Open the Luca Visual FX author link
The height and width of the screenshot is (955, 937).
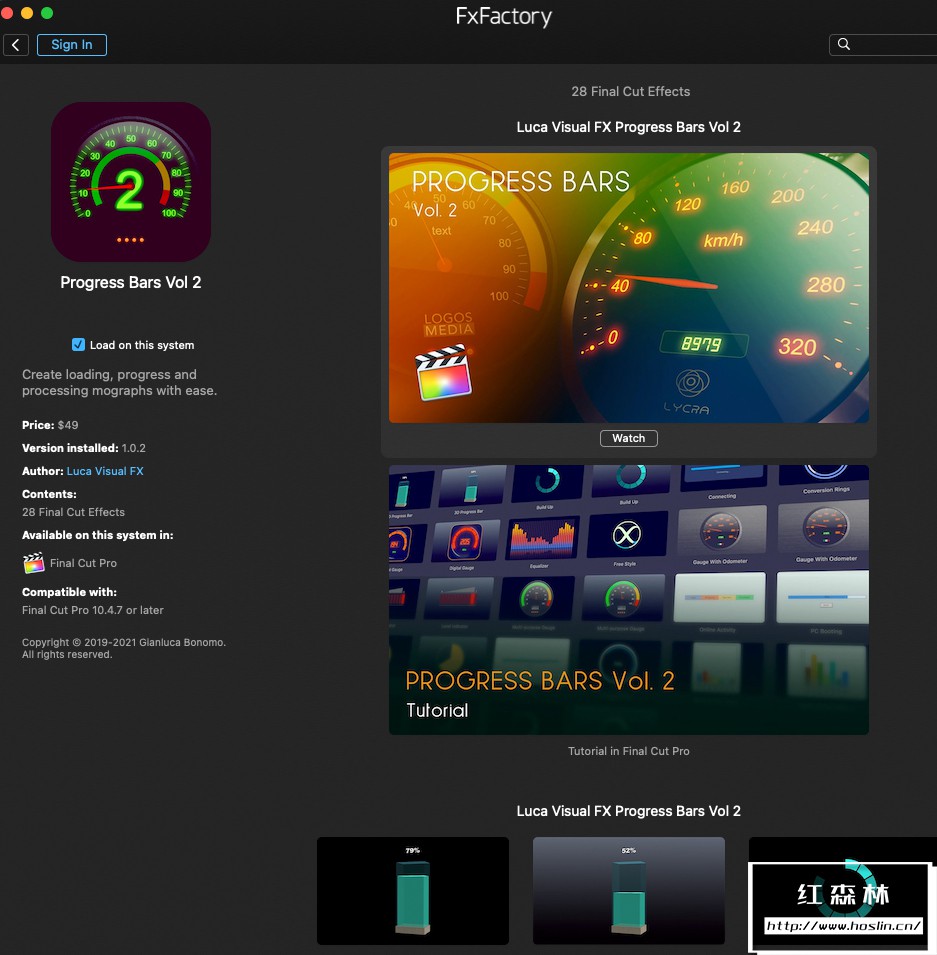(x=105, y=471)
